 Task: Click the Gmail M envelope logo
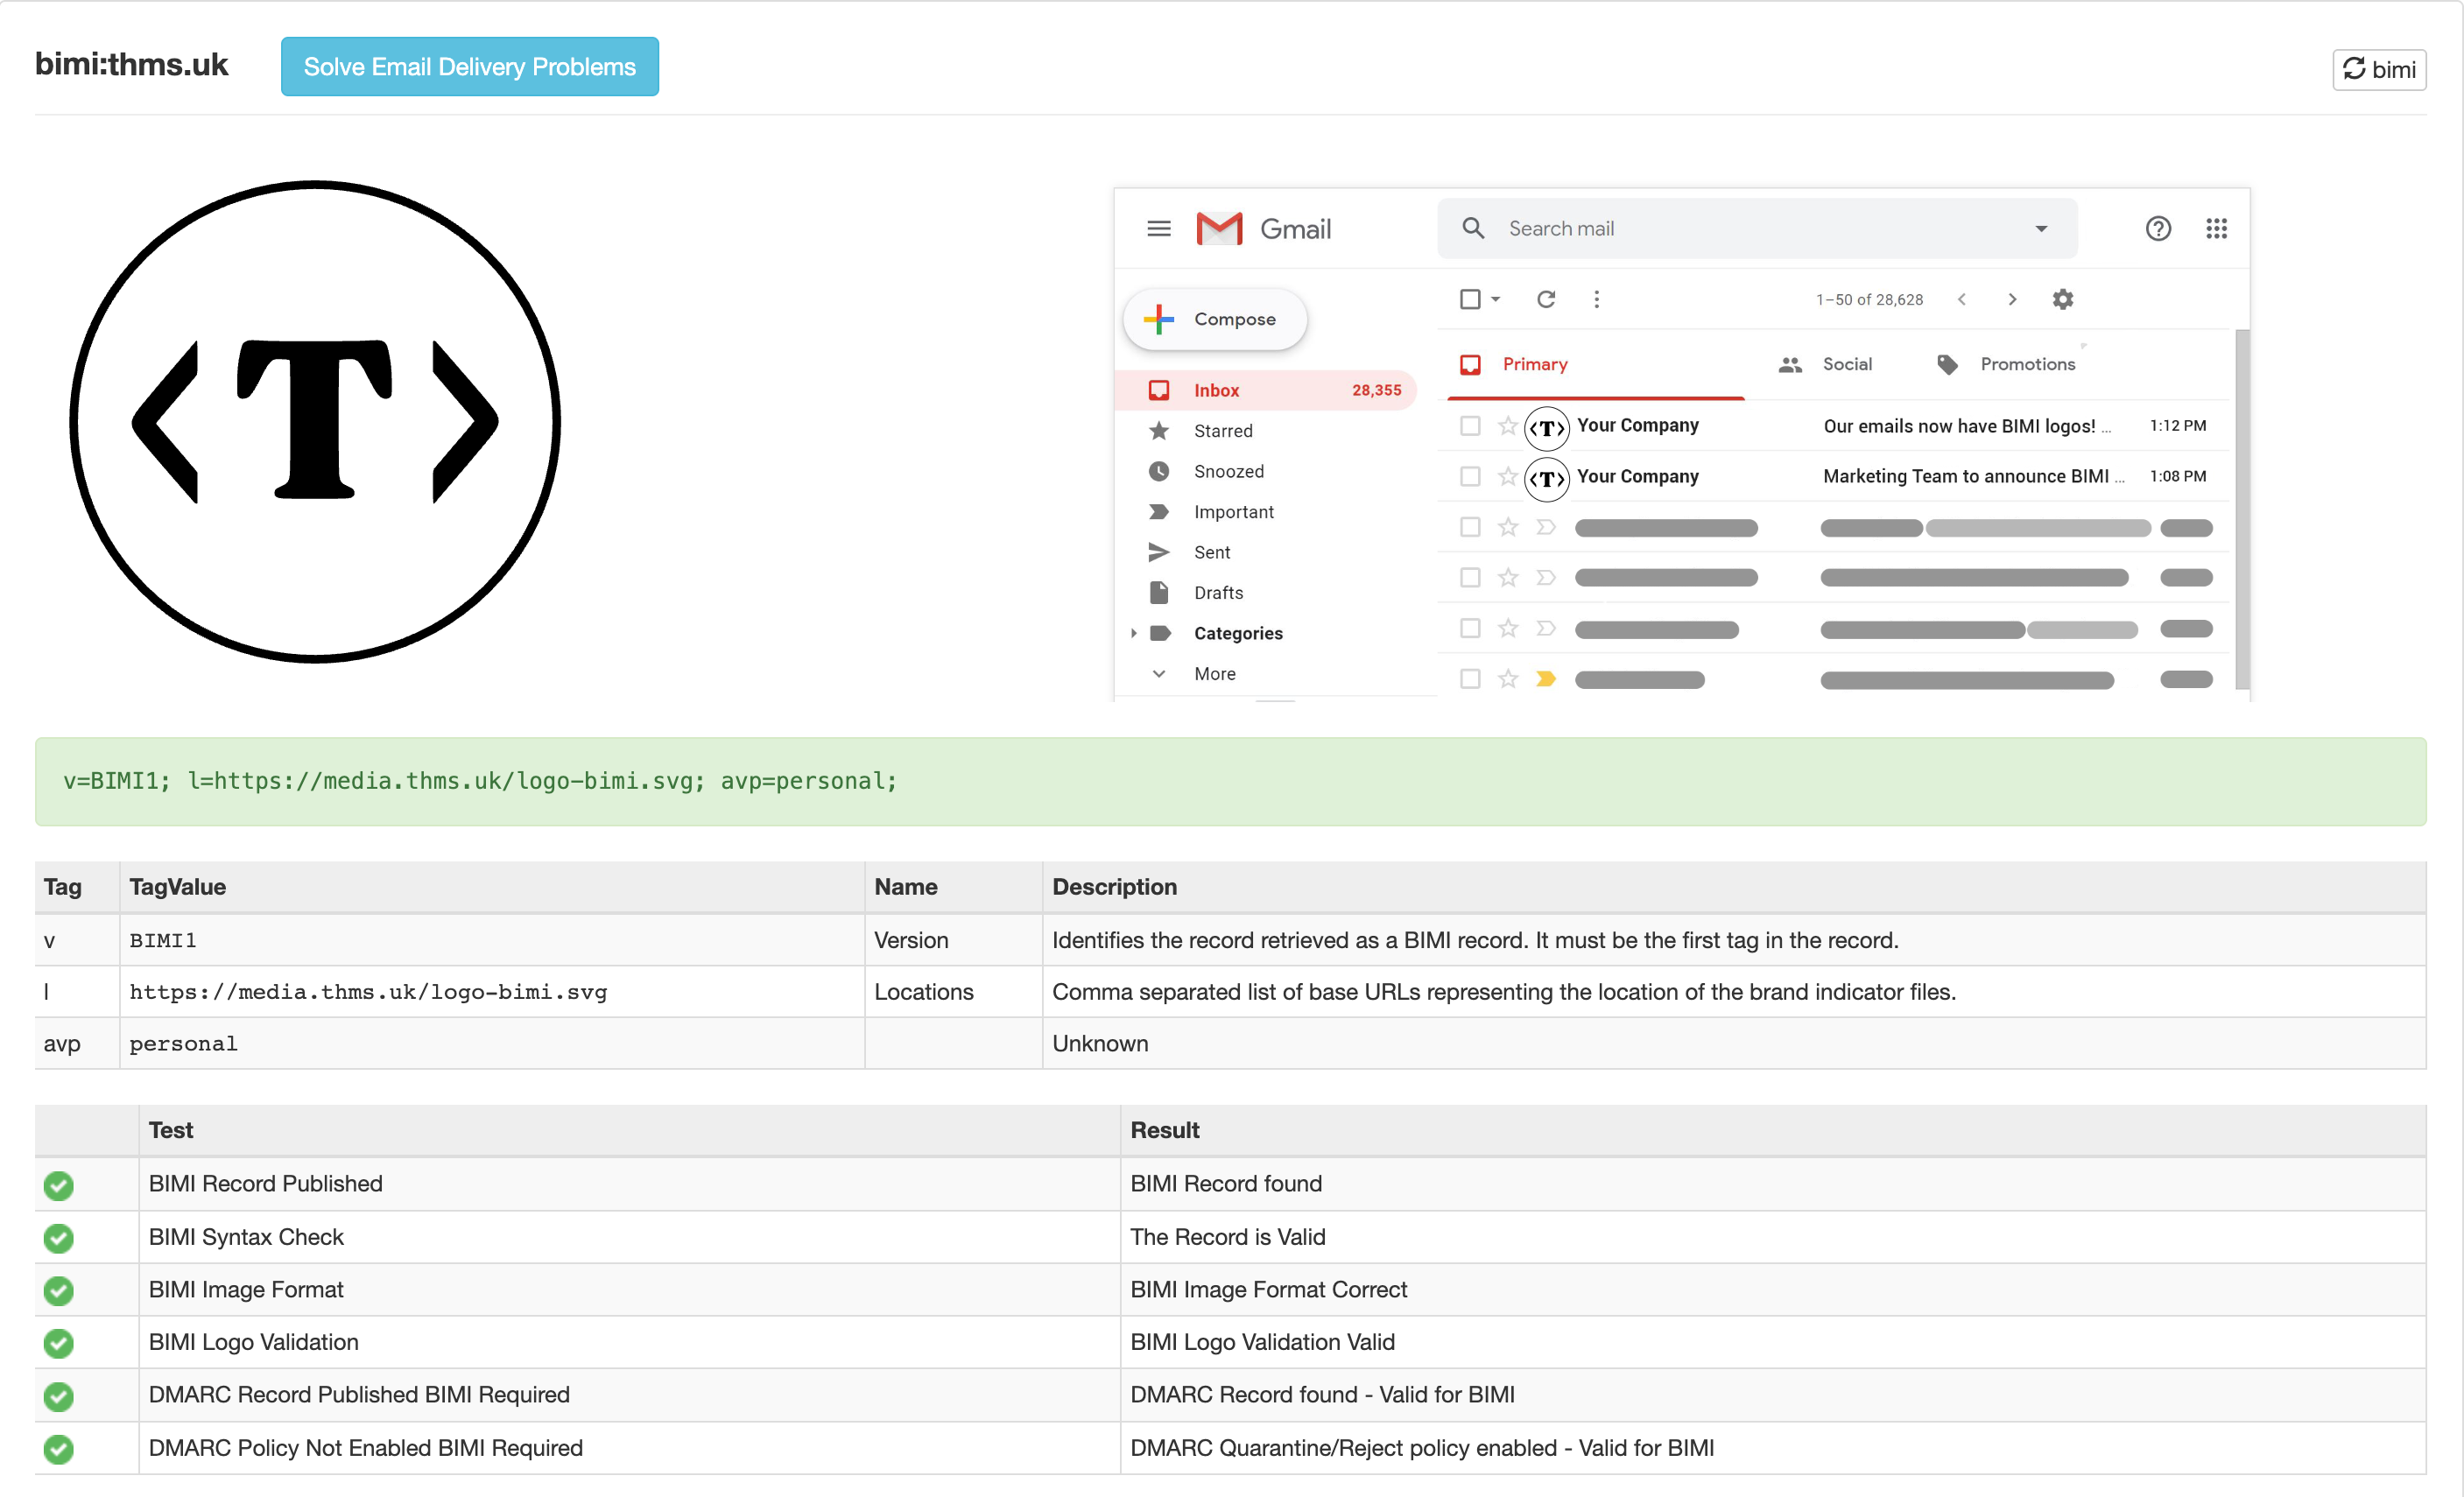click(x=1219, y=229)
